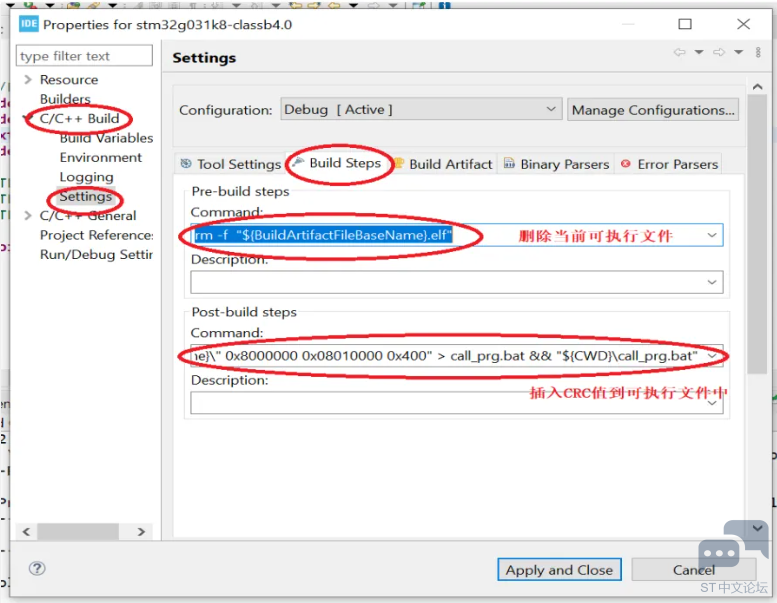This screenshot has width=777, height=603.
Task: Click the type filter text field
Action: coord(84,55)
